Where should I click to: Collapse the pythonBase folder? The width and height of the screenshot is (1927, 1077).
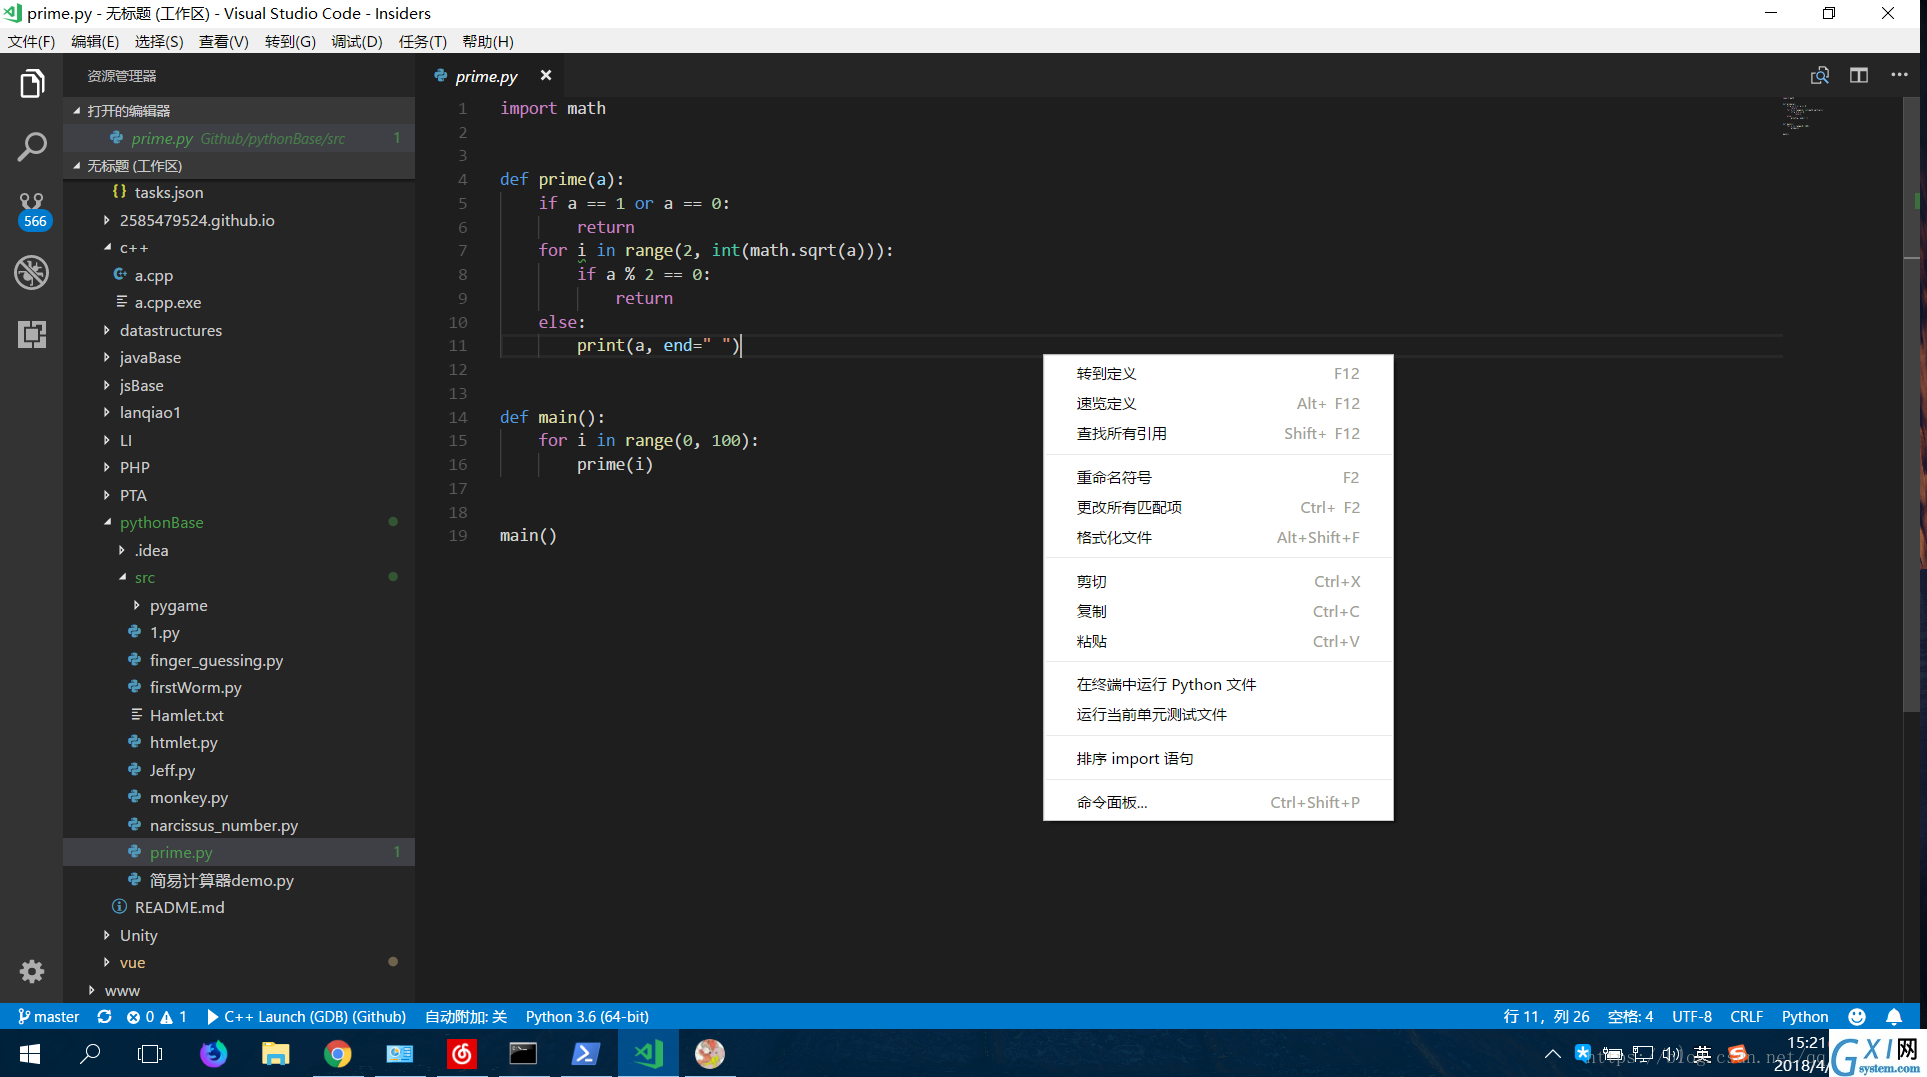(x=239, y=522)
